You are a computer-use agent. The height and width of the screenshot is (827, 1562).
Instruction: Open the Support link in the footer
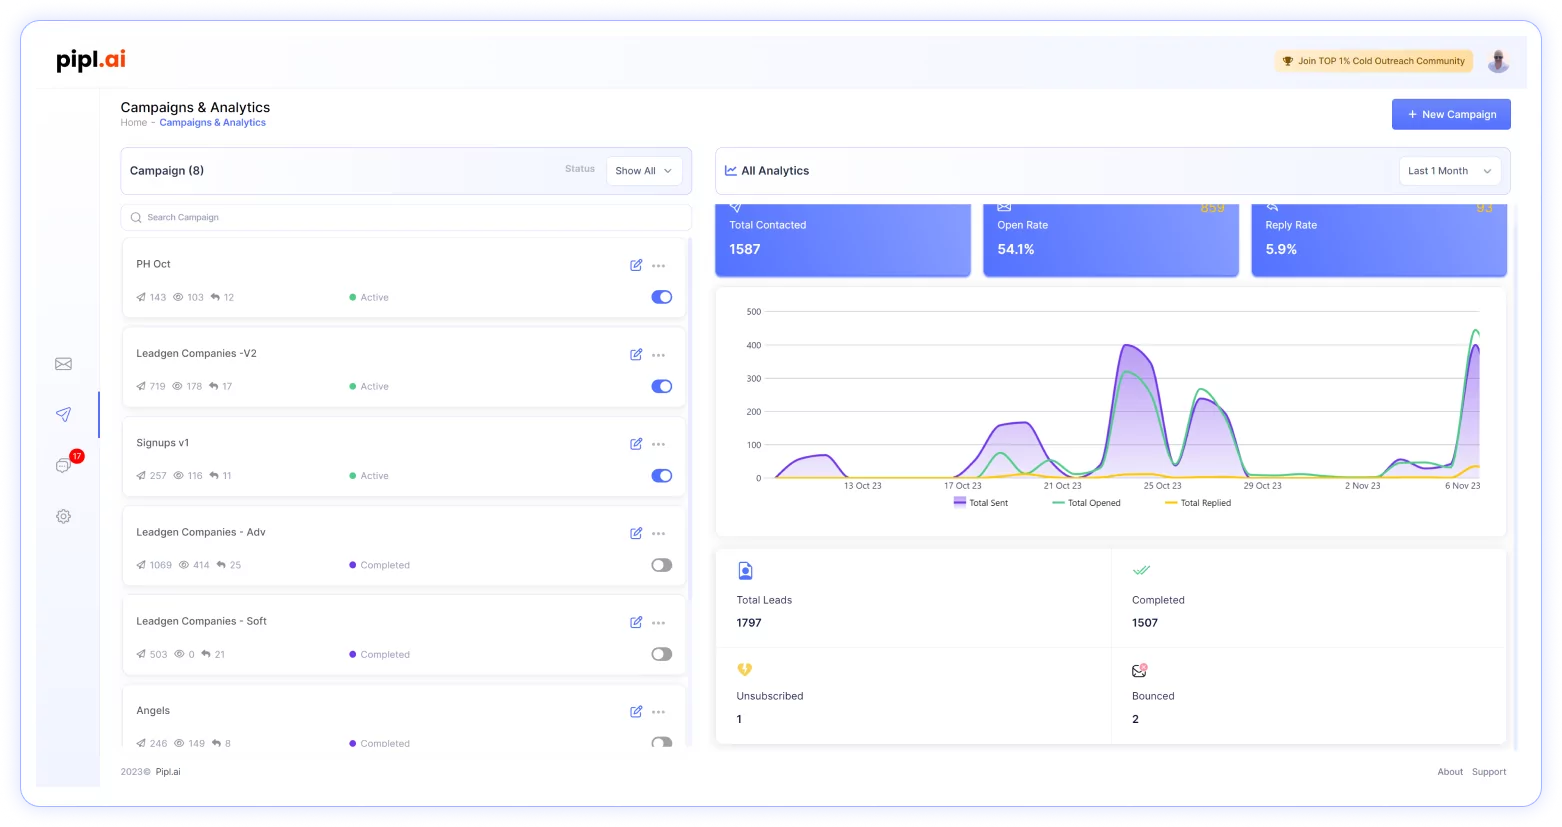pos(1488,771)
